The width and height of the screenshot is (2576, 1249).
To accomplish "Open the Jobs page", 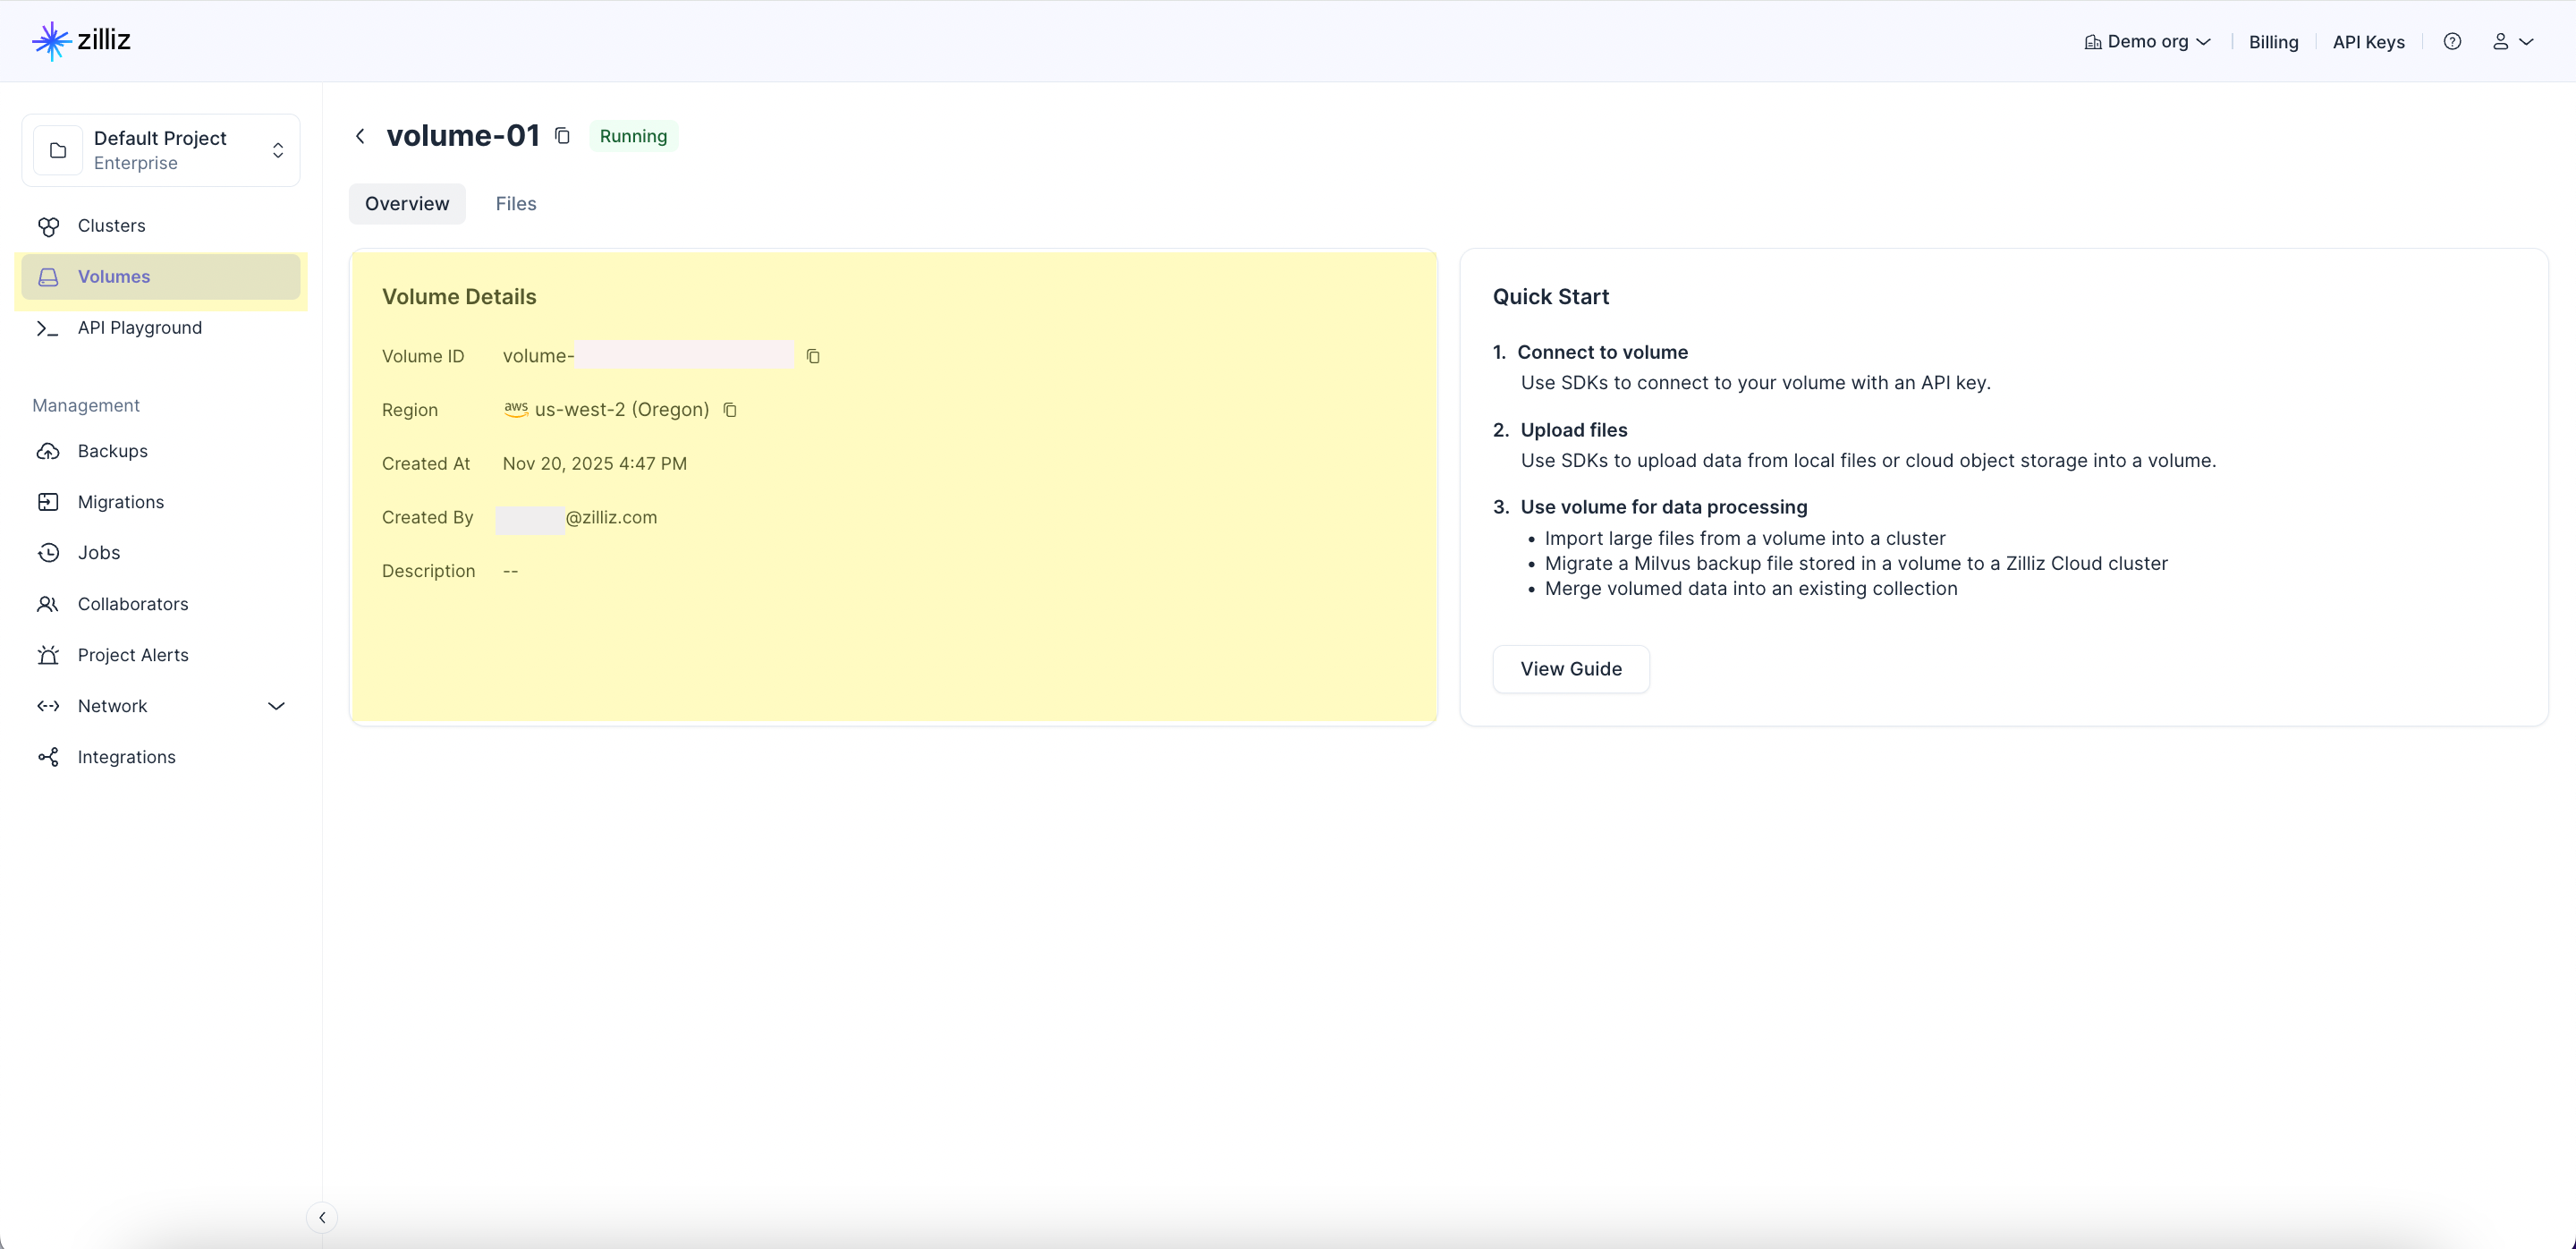I will coord(98,553).
